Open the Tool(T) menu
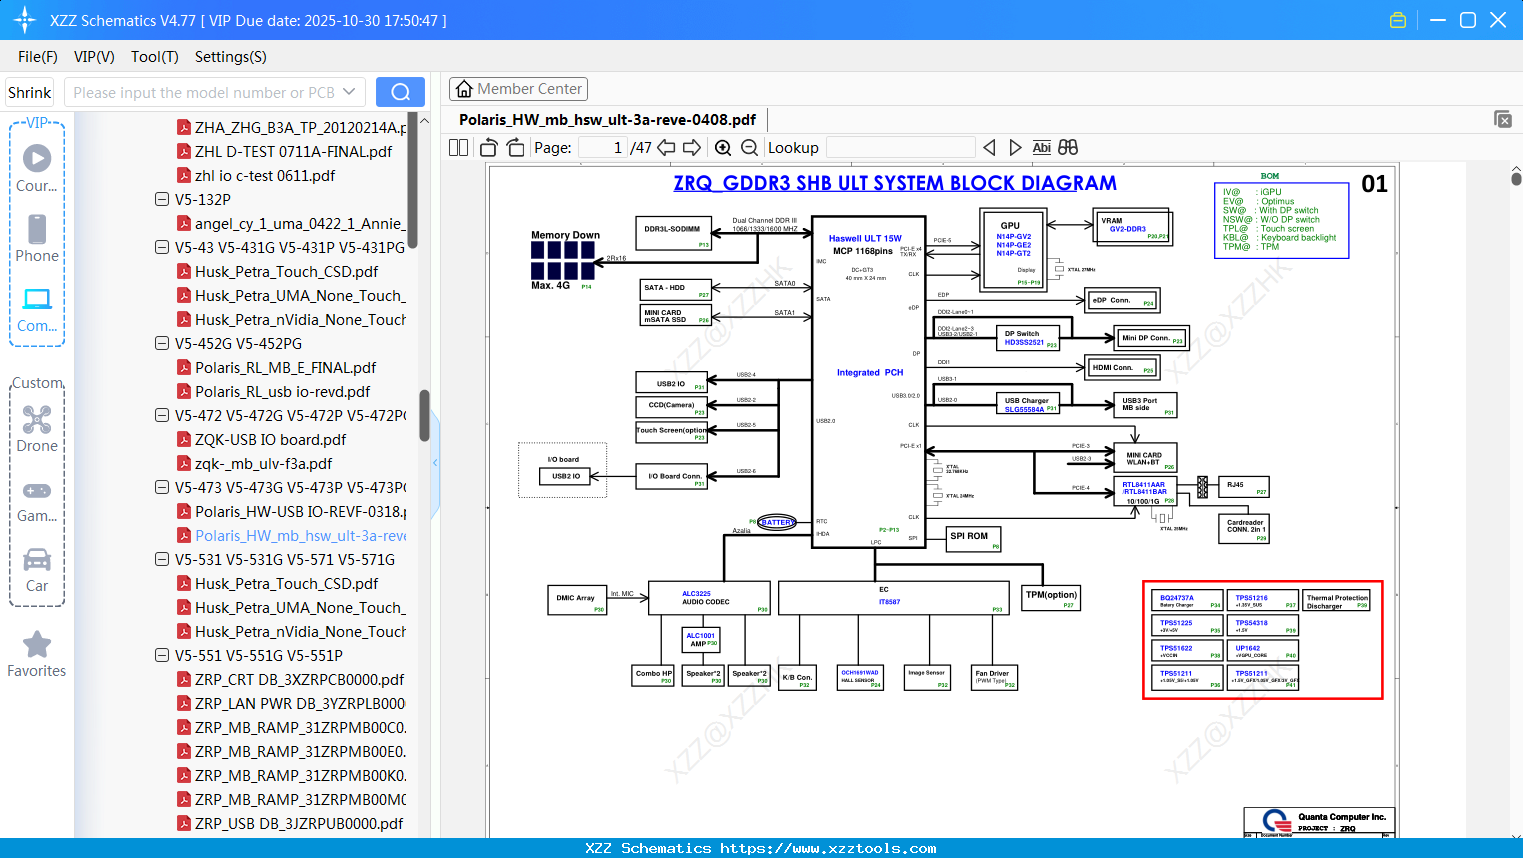The height and width of the screenshot is (858, 1523). coord(155,57)
